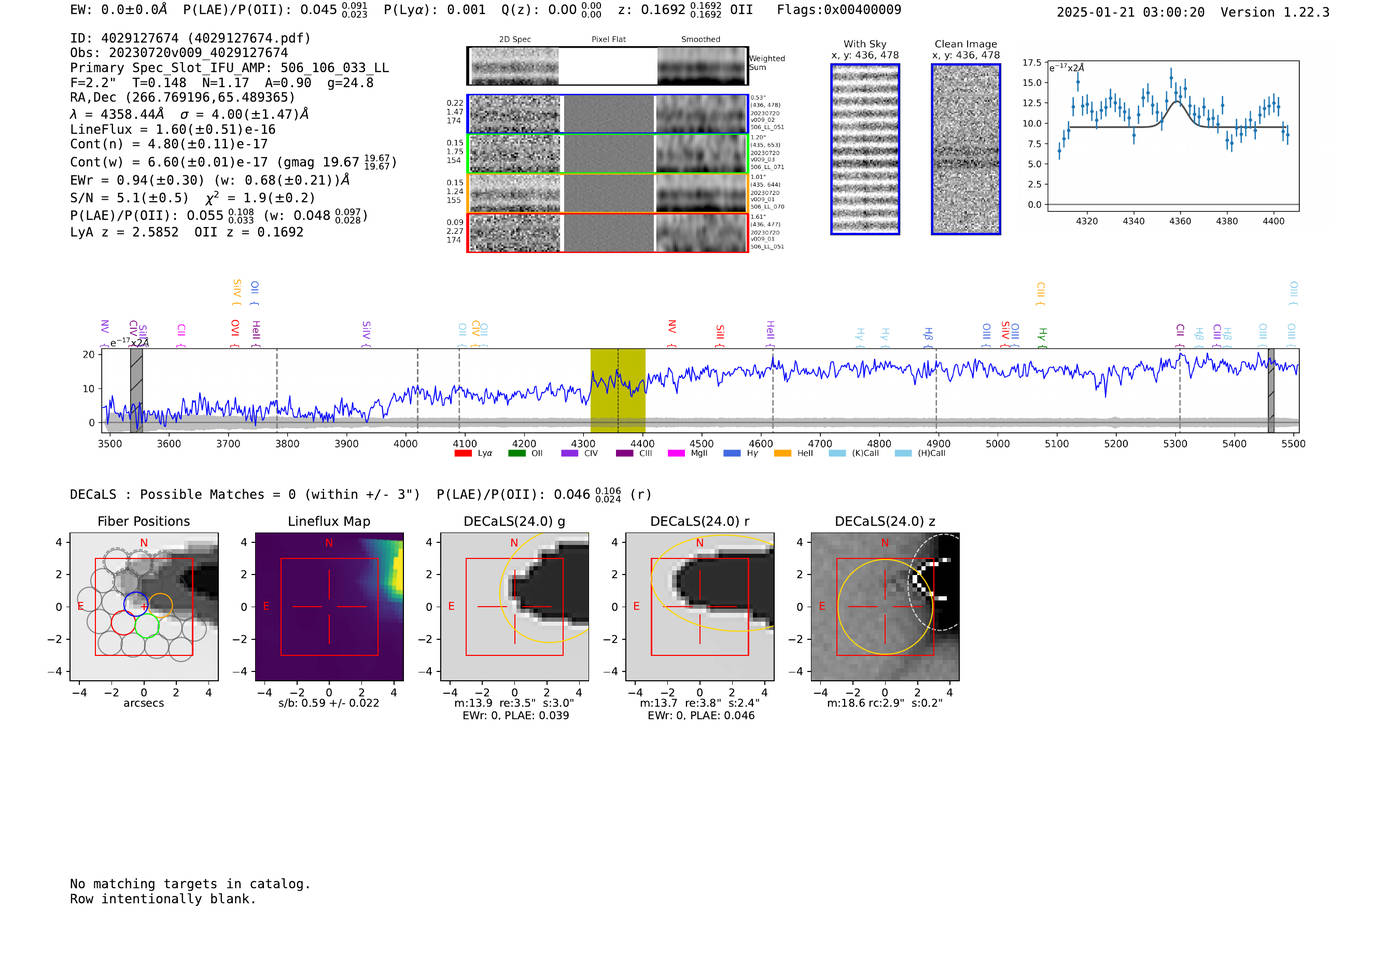Screen dimensions: 1400x953
Task: Click the λ = 4358.44Å wavelength line
Action: [190, 114]
